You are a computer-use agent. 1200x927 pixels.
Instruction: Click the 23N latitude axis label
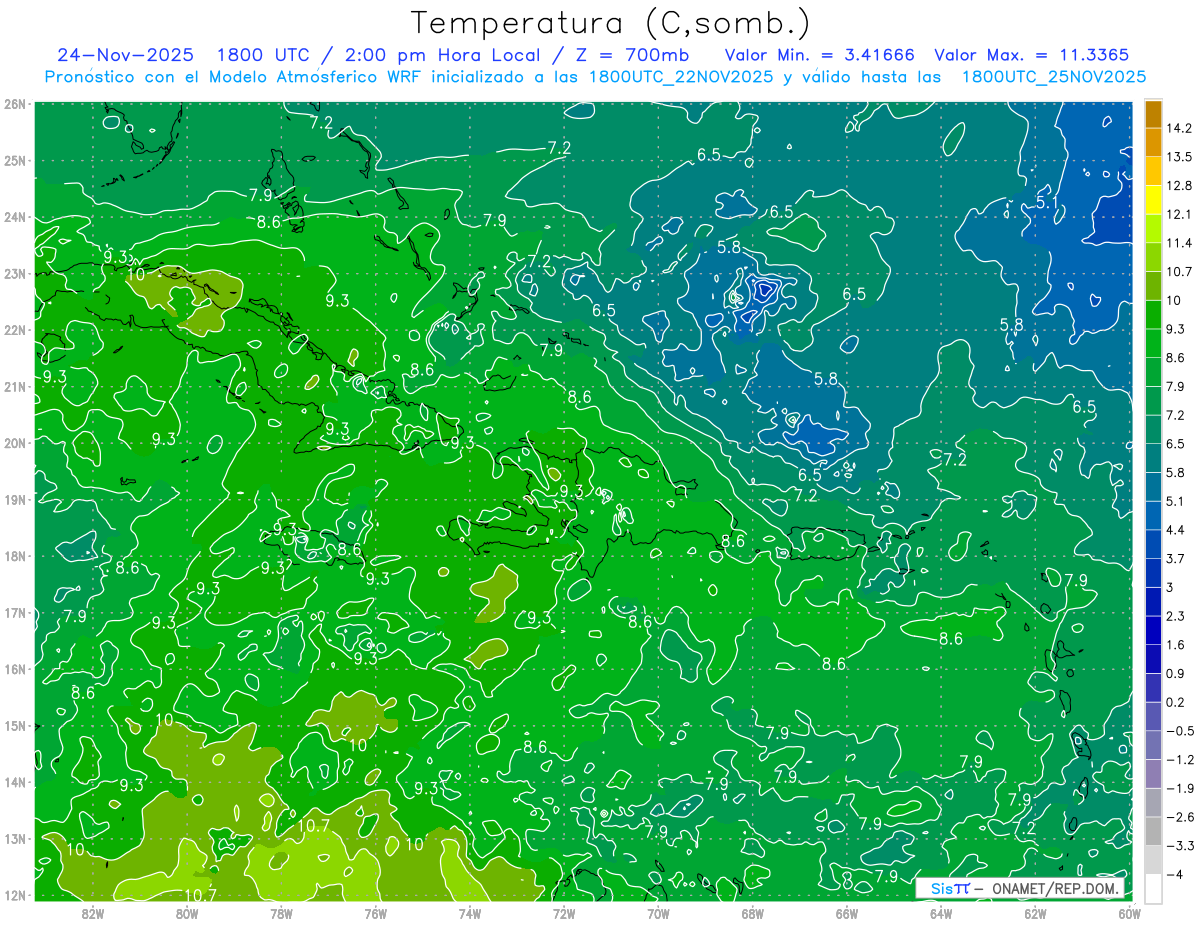point(16,273)
